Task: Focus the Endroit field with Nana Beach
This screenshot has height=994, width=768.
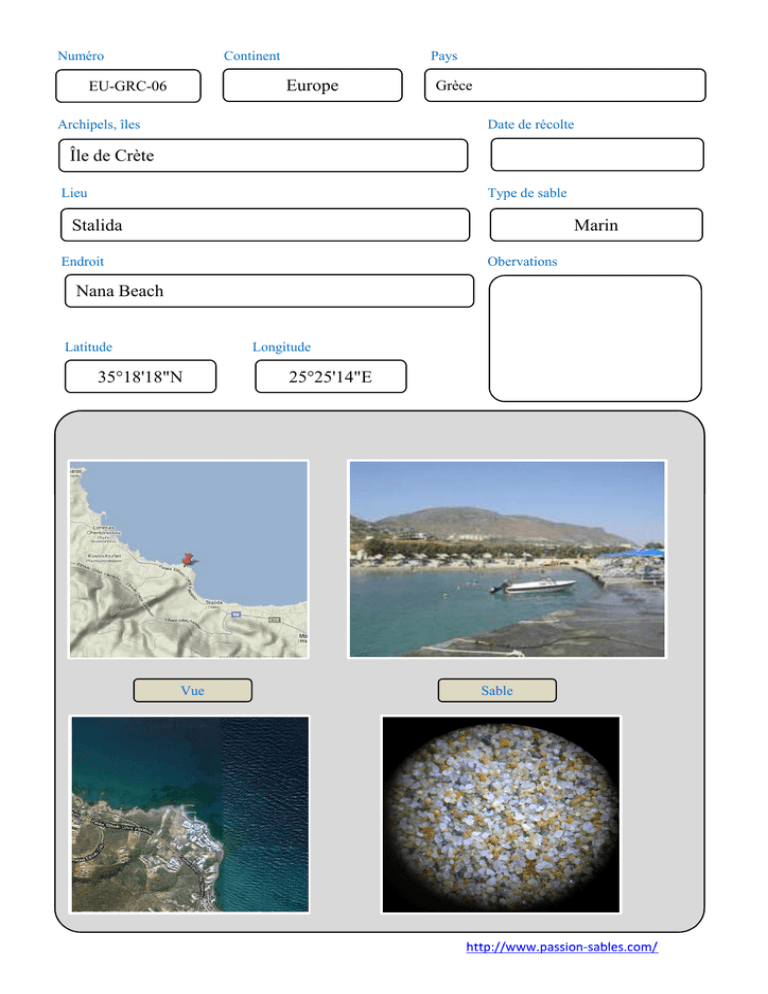Action: pos(268,291)
